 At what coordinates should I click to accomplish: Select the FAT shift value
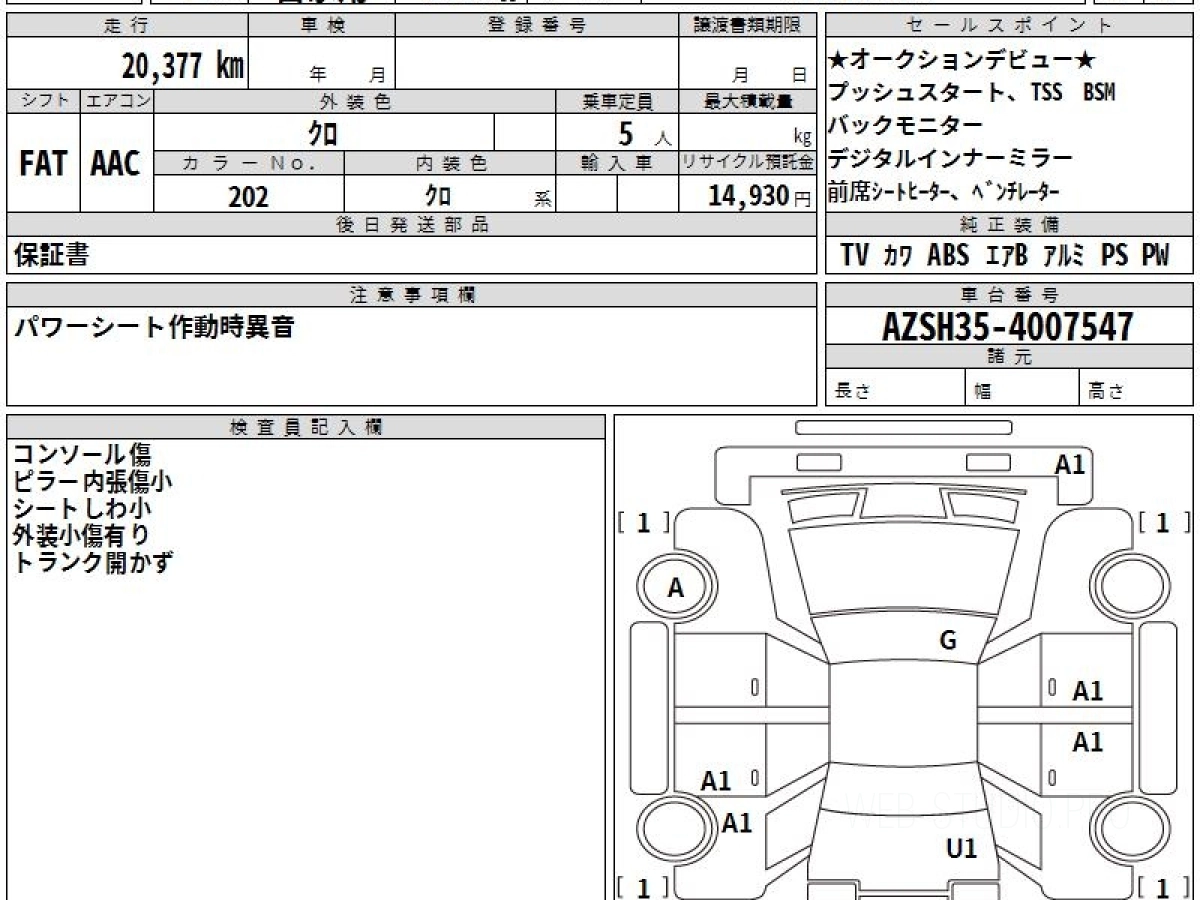(43, 164)
